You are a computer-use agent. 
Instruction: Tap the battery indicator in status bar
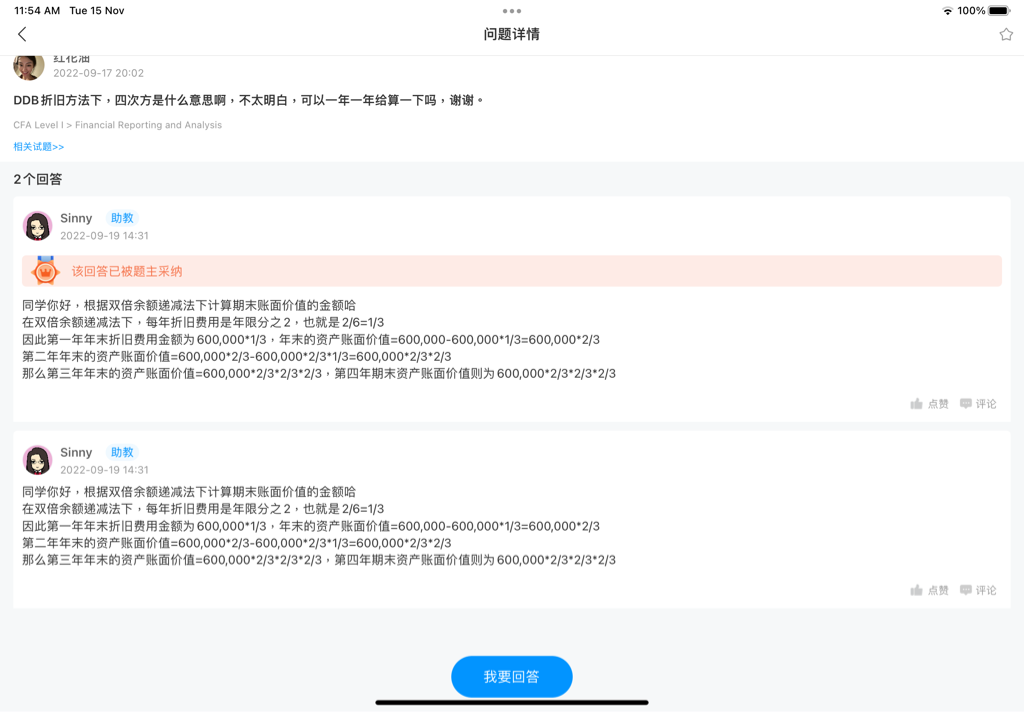click(x=999, y=10)
